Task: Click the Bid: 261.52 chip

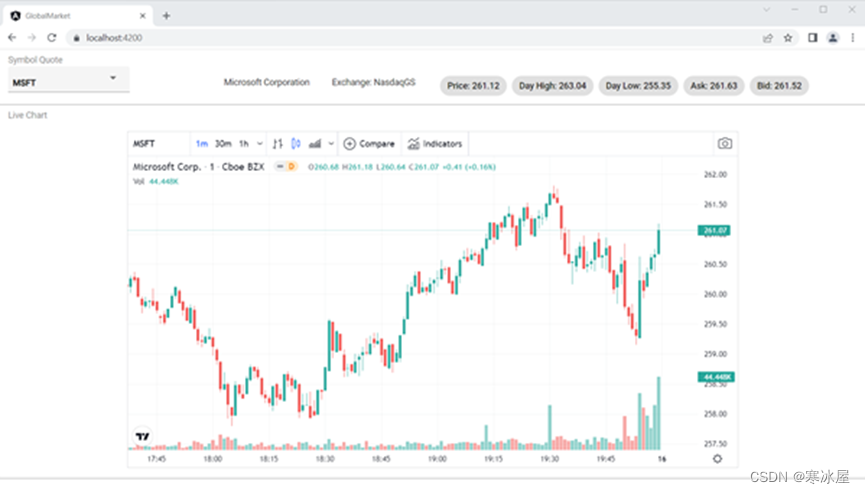Action: point(779,86)
